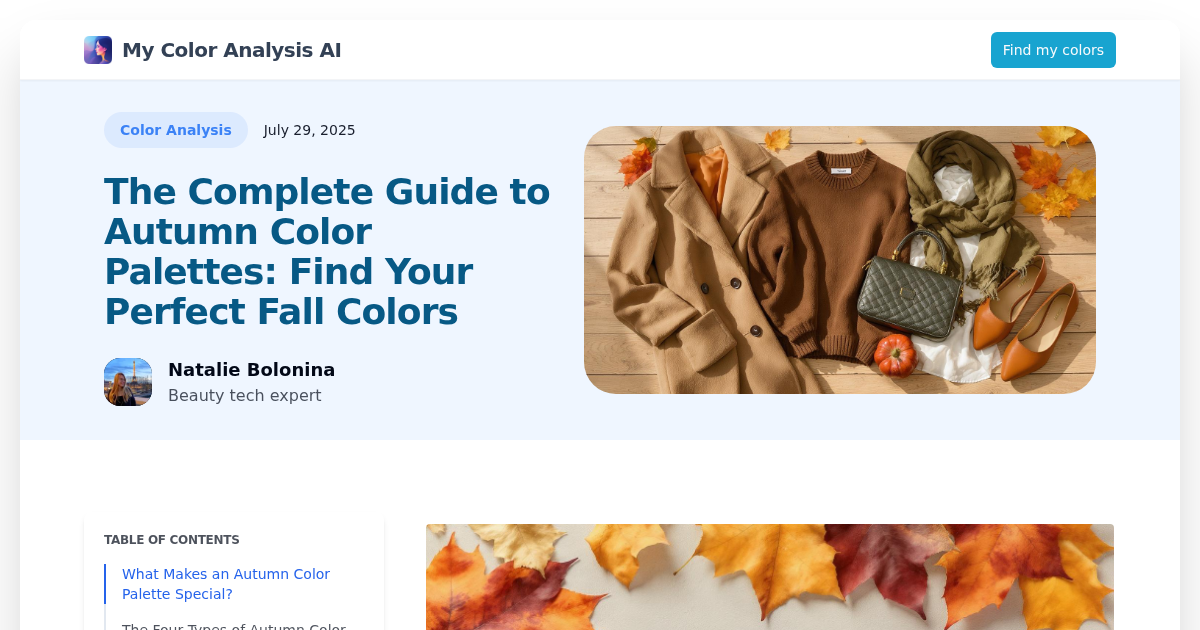The width and height of the screenshot is (1200, 630).
Task: Open the My Color Analysis AI home link
Action: pos(213,50)
